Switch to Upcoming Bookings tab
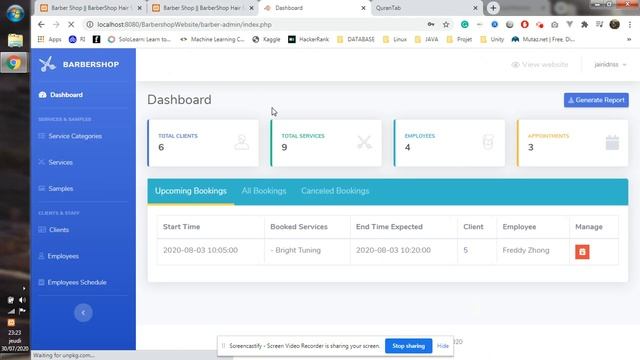The image size is (640, 360). point(191,191)
